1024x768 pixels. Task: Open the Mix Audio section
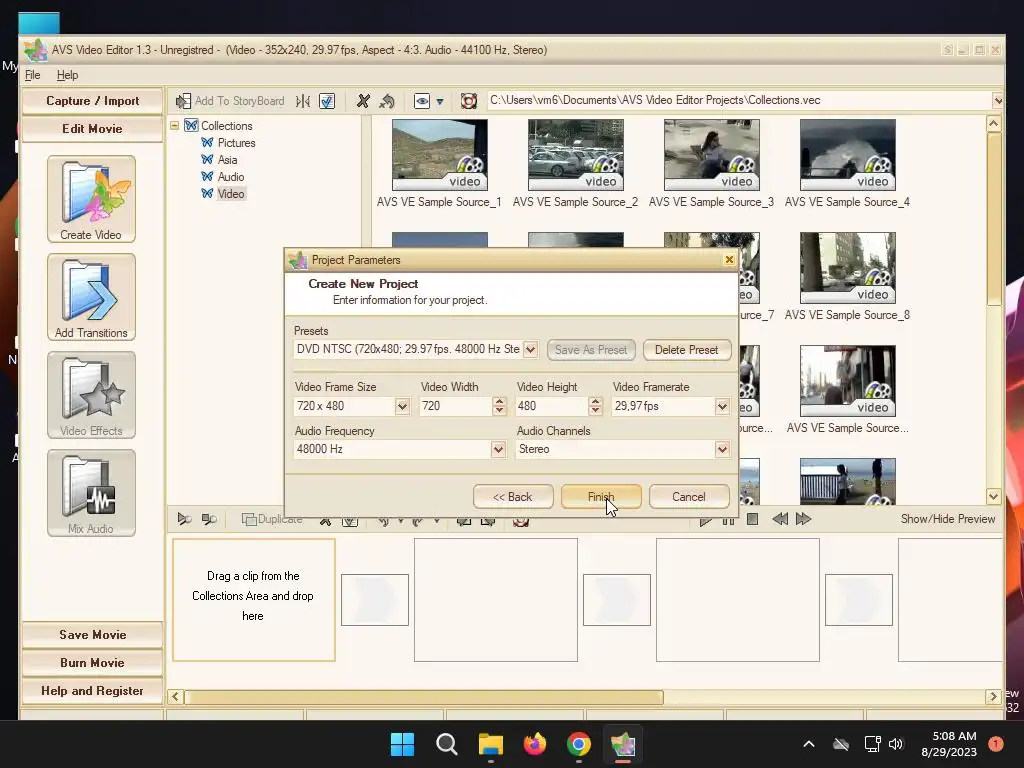91,493
